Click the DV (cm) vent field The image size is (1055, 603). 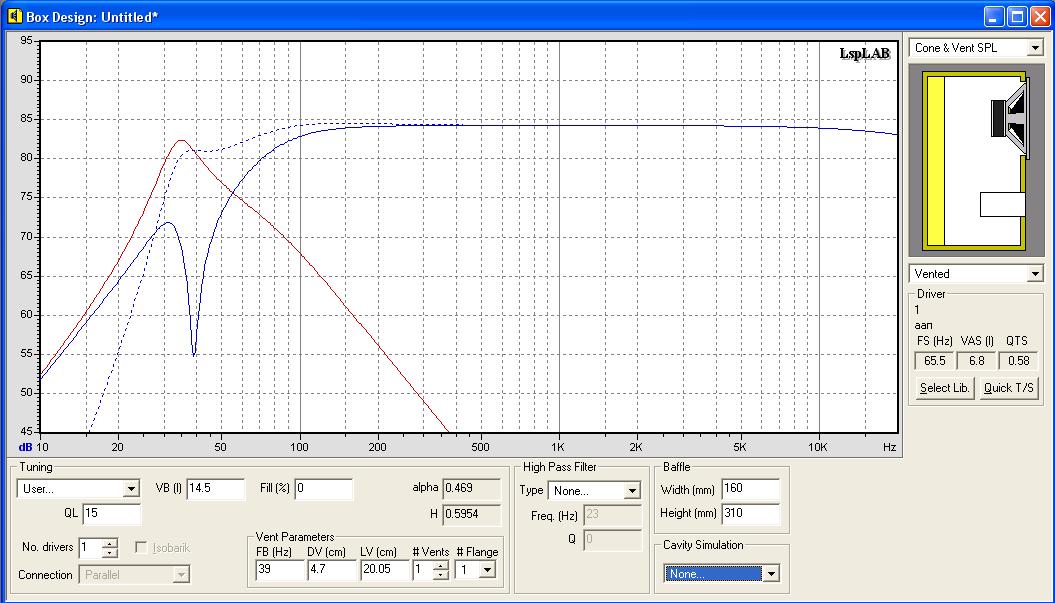click(x=332, y=570)
